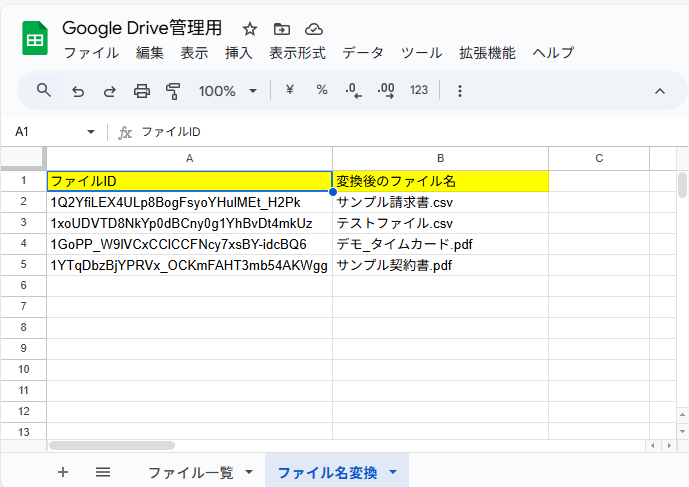Activate the paint format tool
This screenshot has width=689, height=487.
click(x=173, y=91)
